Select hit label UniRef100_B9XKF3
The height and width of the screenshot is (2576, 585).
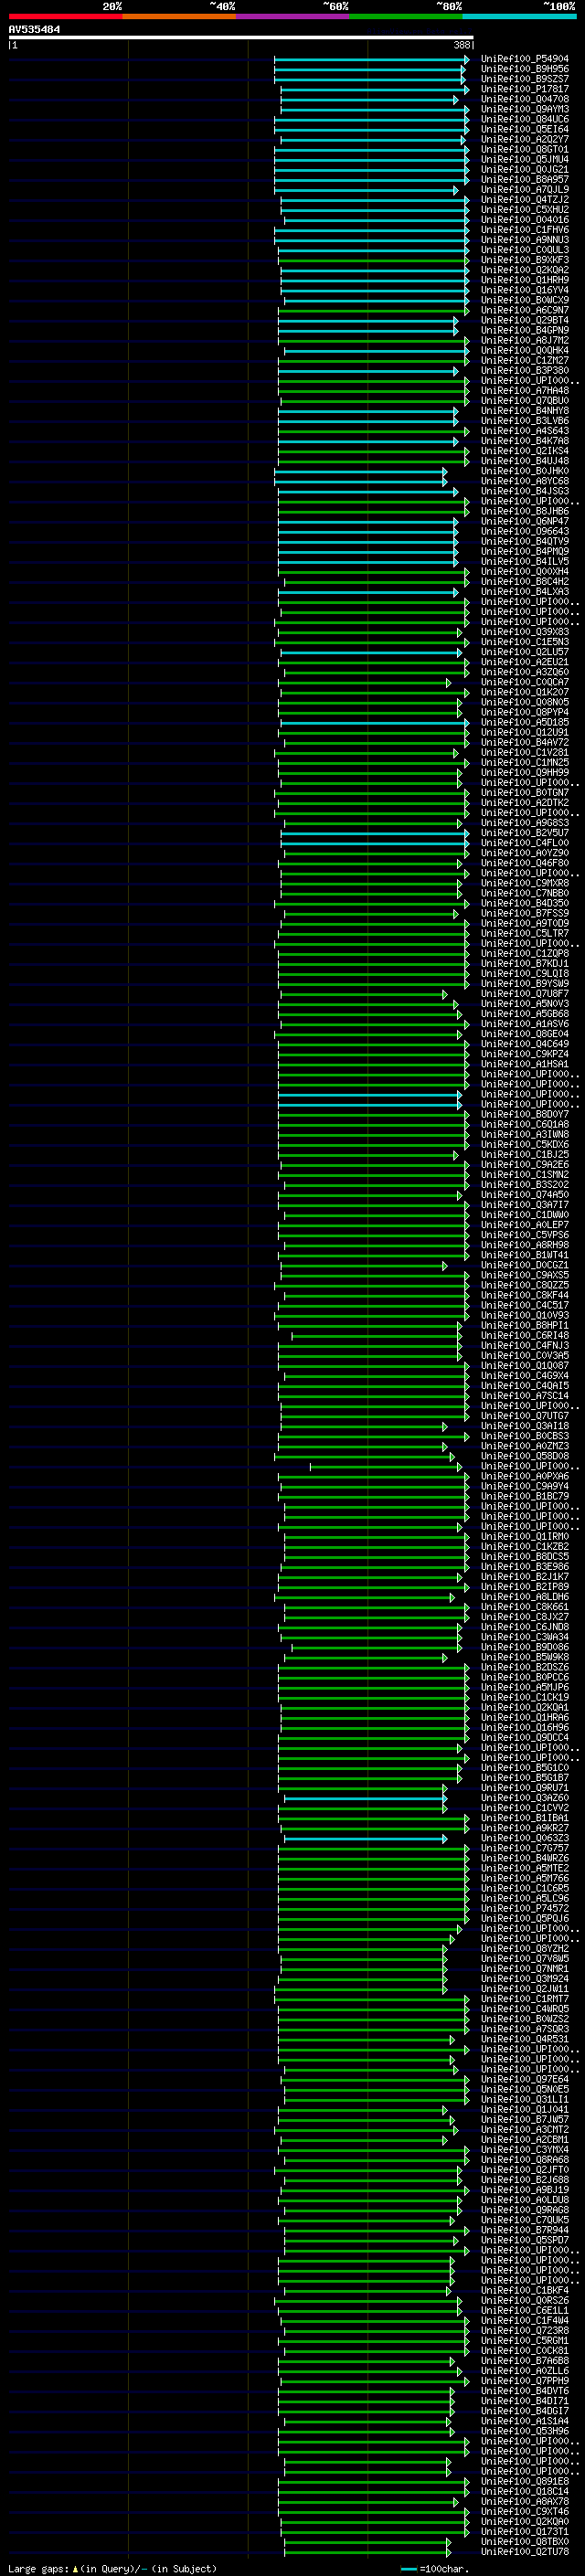(524, 260)
